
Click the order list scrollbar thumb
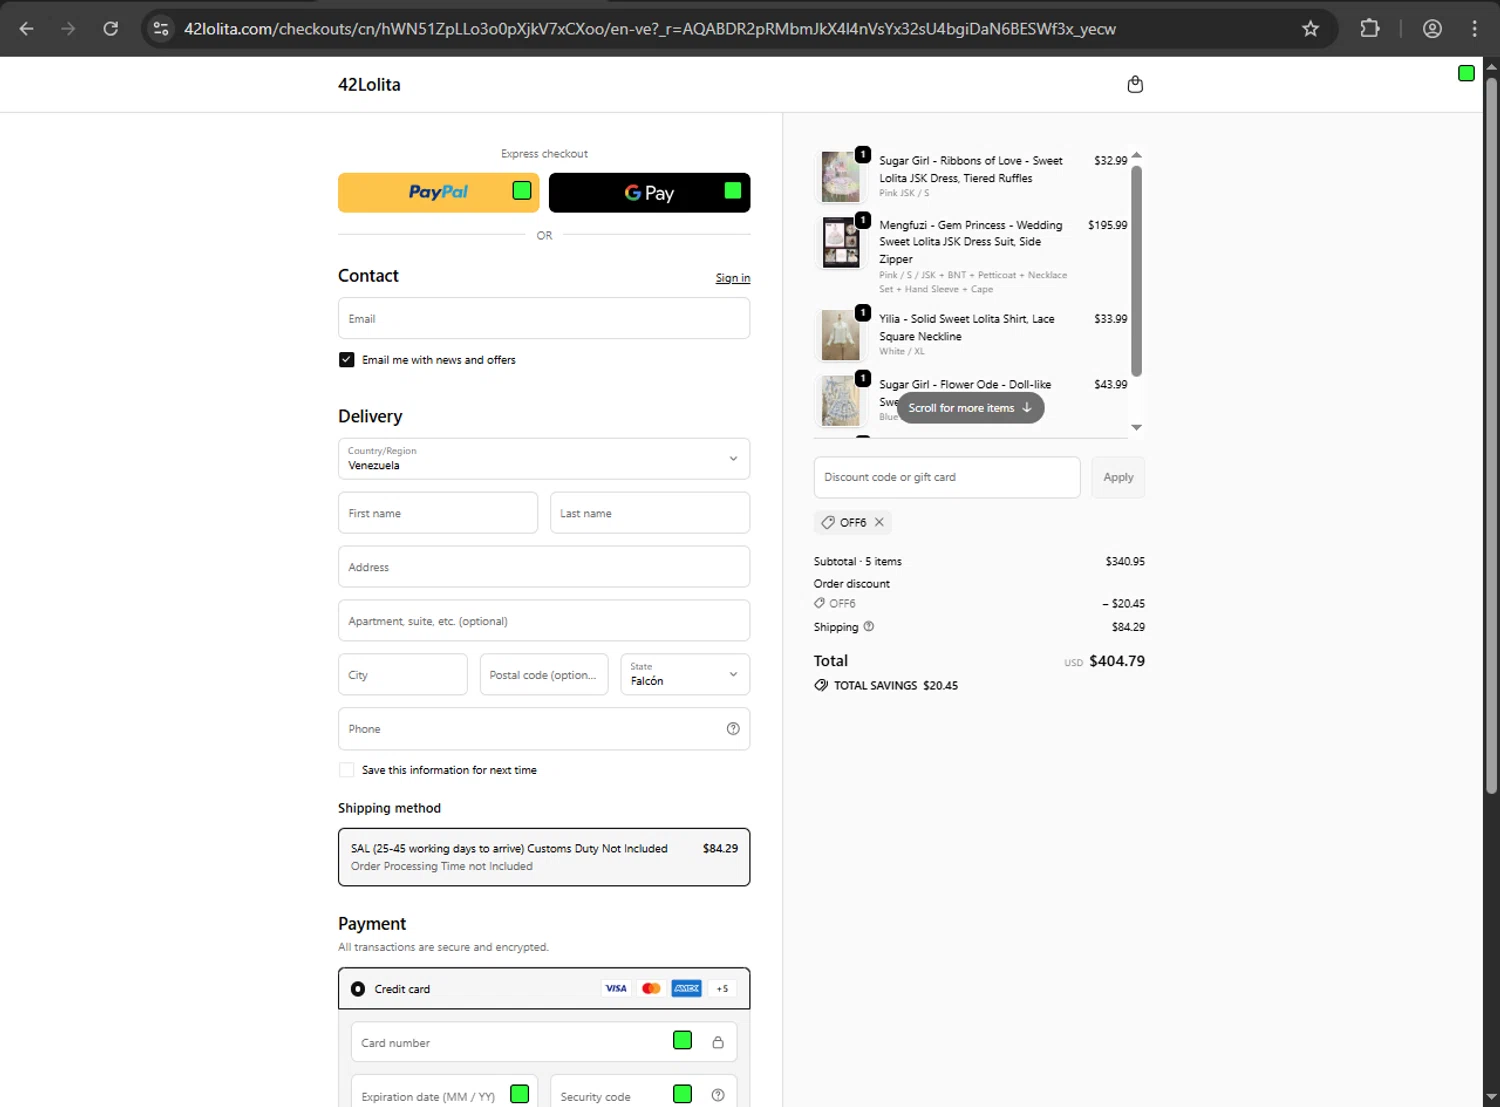click(x=1136, y=270)
